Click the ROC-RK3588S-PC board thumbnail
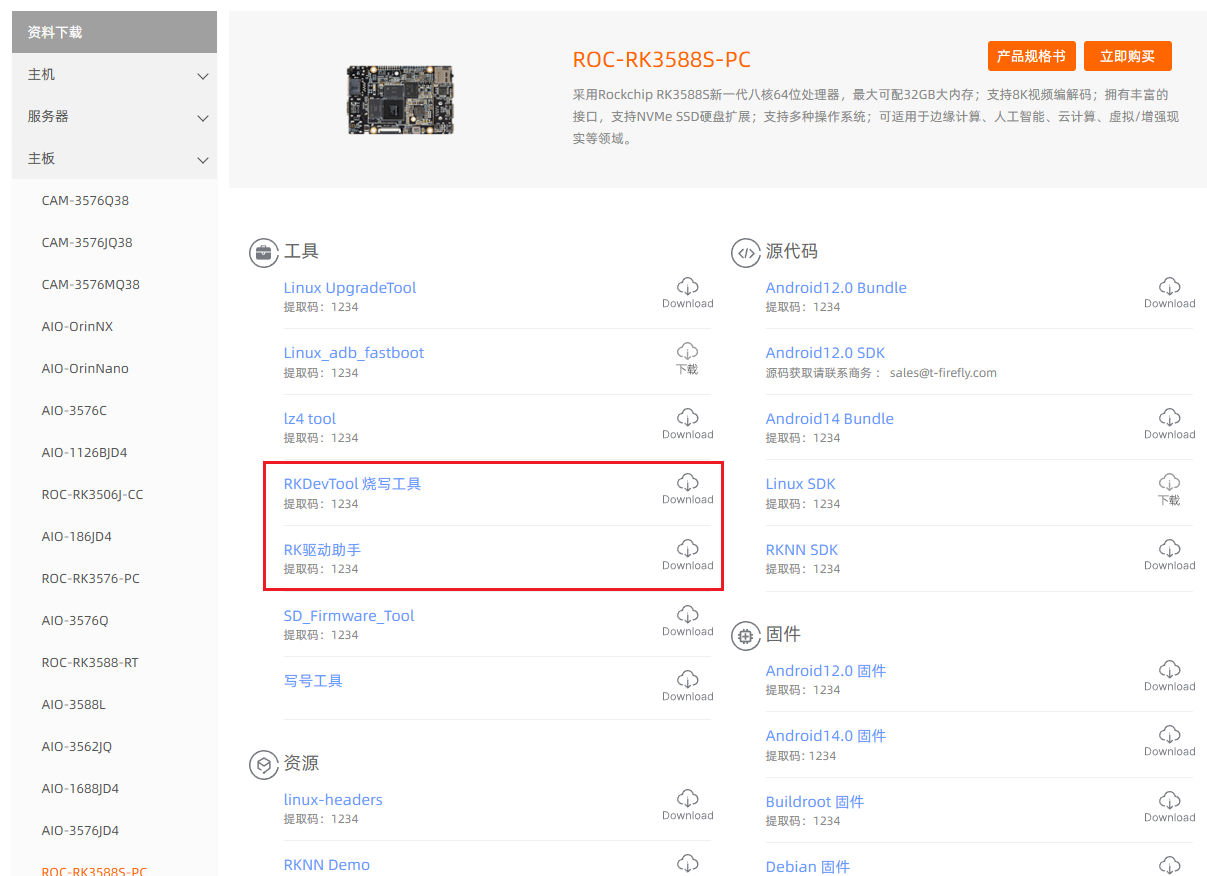The image size is (1207, 876). pyautogui.click(x=401, y=100)
